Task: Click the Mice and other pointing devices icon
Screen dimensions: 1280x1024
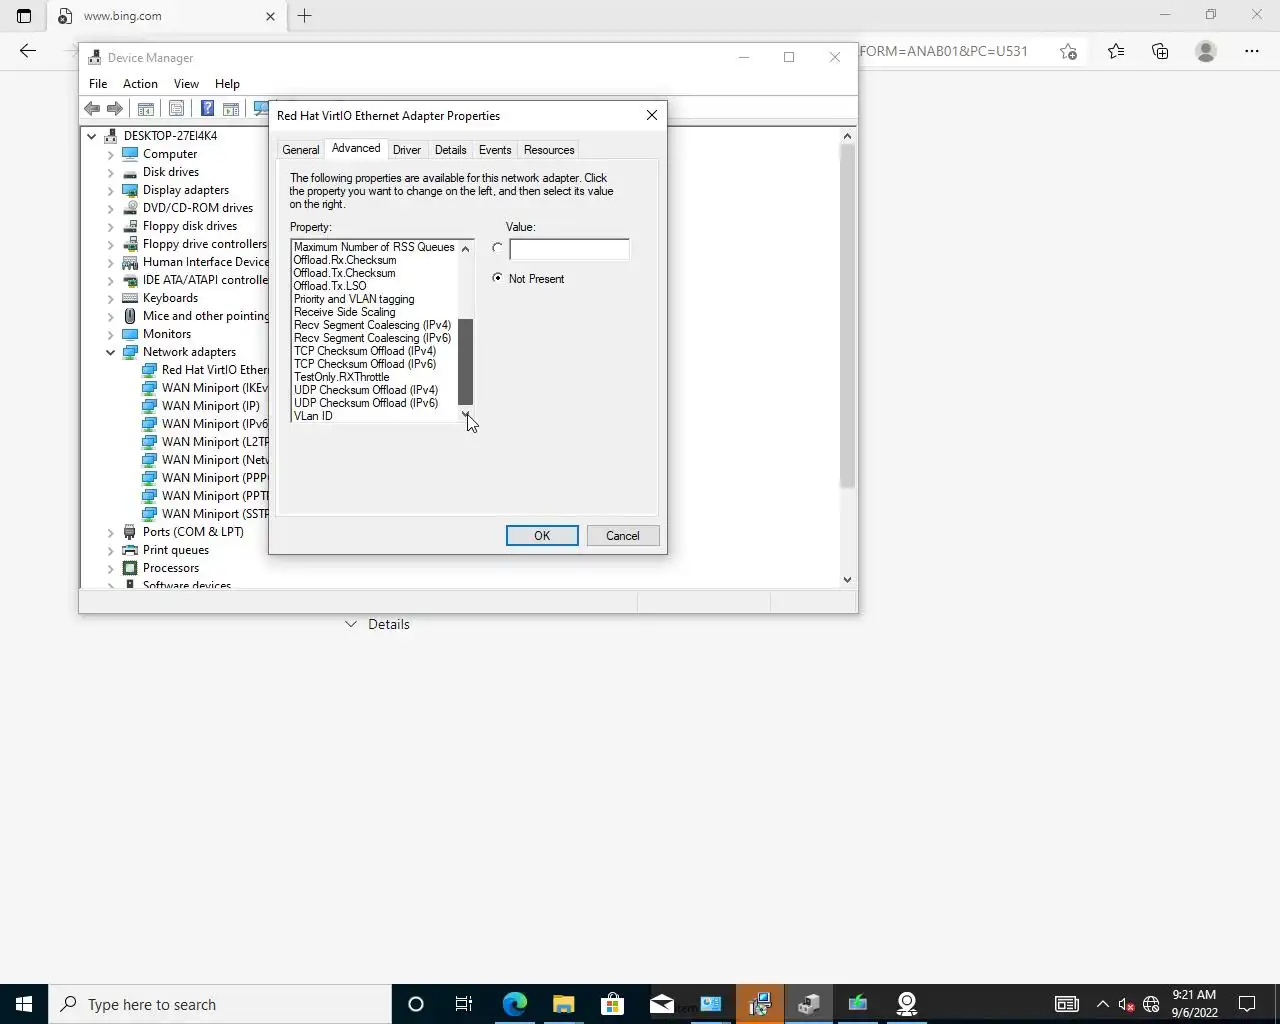Action: (130, 316)
